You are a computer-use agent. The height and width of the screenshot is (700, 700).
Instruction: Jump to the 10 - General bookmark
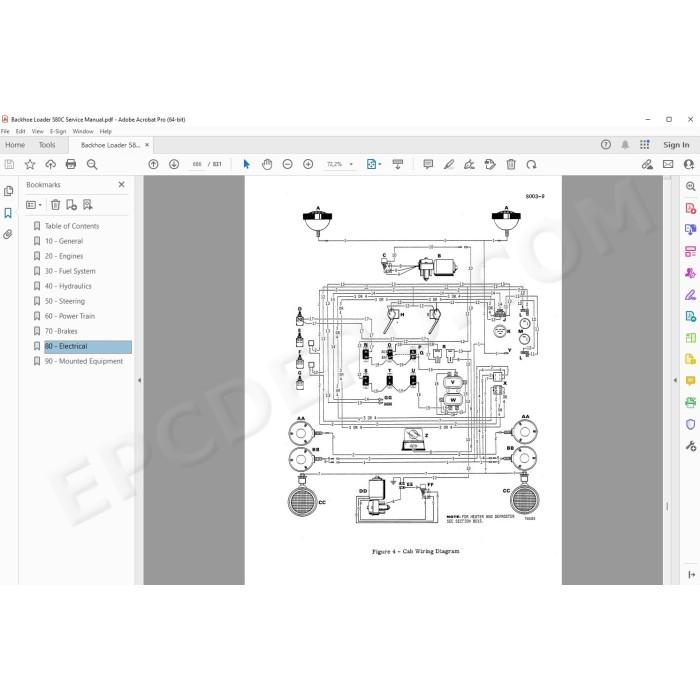pyautogui.click(x=64, y=241)
